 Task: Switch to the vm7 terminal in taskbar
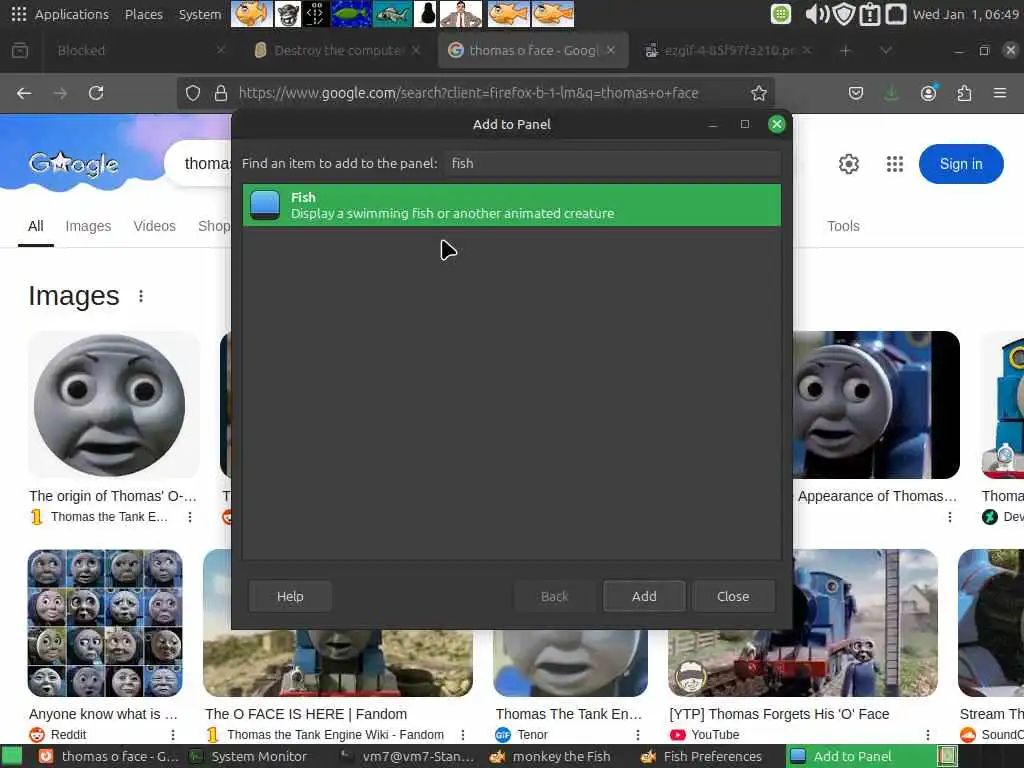point(408,756)
